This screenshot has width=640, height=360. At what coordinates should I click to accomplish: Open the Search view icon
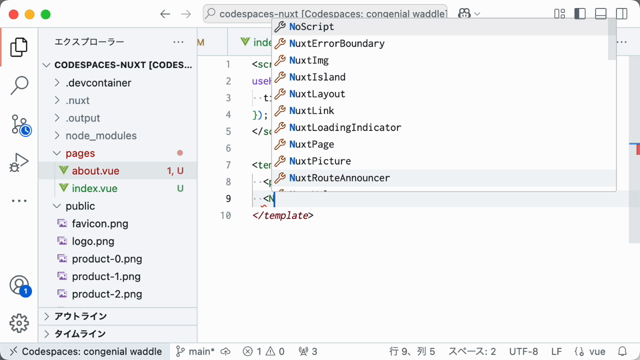(19, 85)
